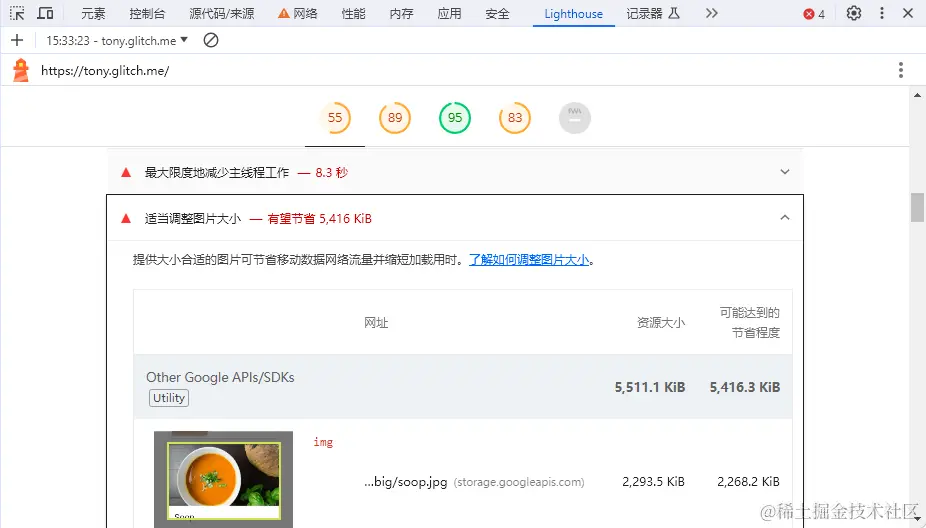Jump to the score 83 gauge
This screenshot has height=528, width=926.
coord(515,118)
